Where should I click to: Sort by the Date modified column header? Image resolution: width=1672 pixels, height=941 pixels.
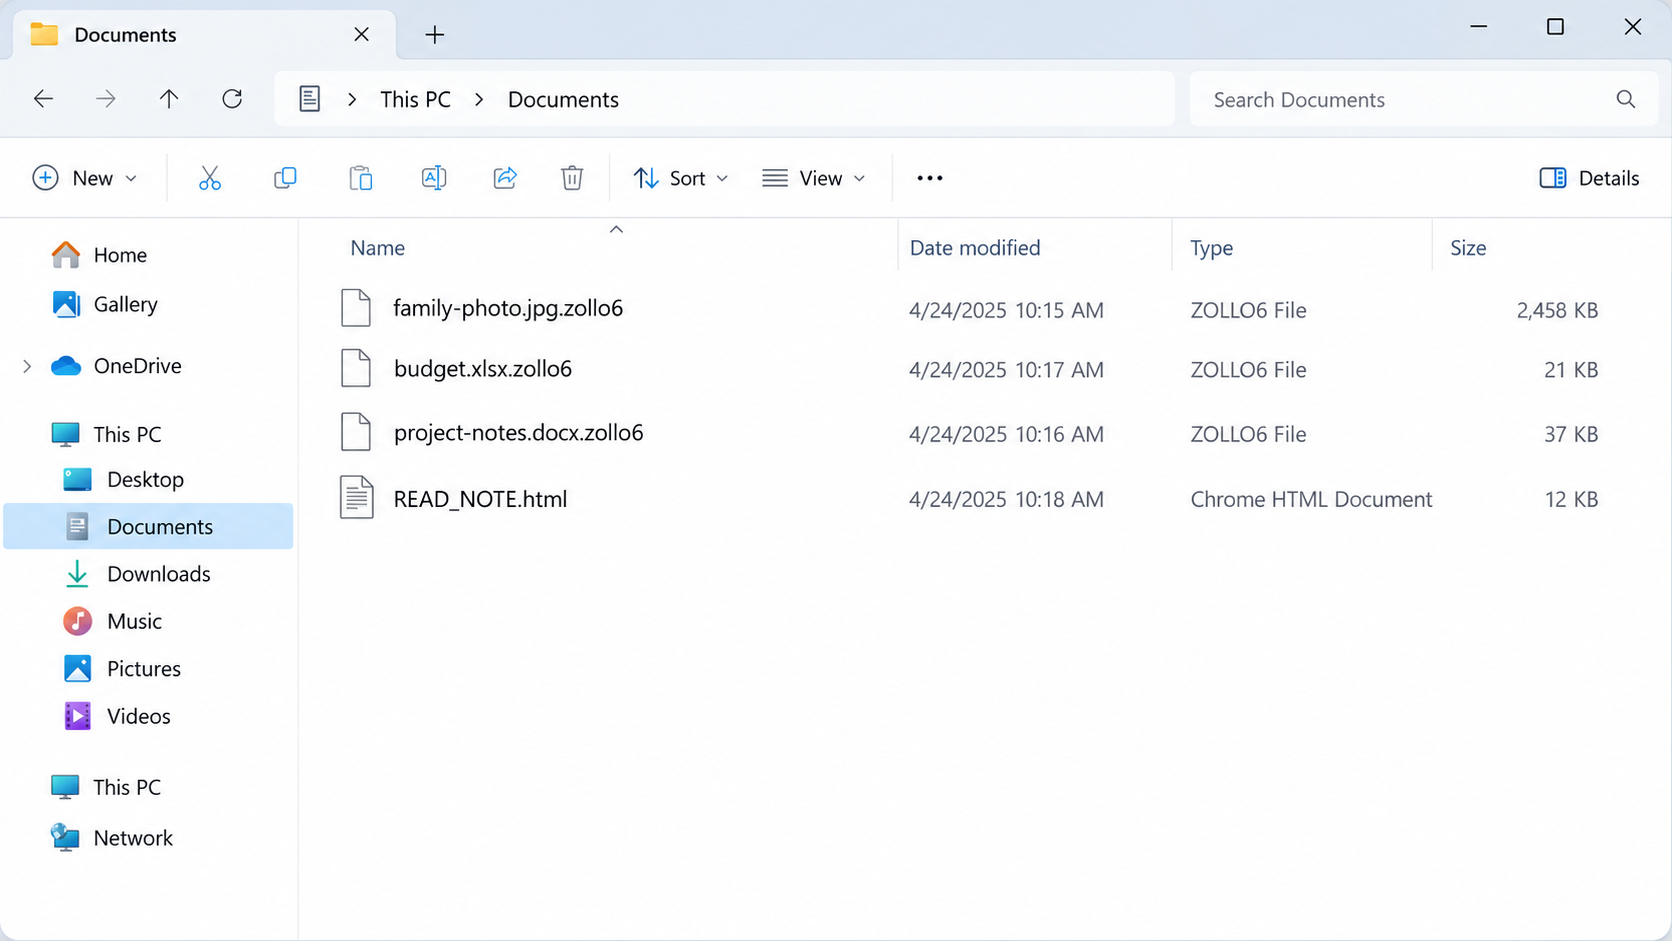pos(975,248)
